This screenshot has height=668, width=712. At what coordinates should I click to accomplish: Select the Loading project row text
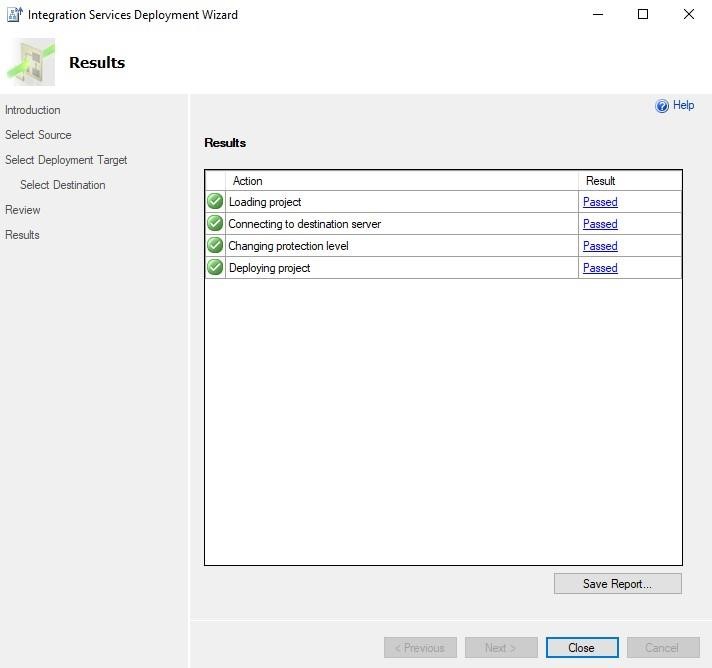point(265,202)
